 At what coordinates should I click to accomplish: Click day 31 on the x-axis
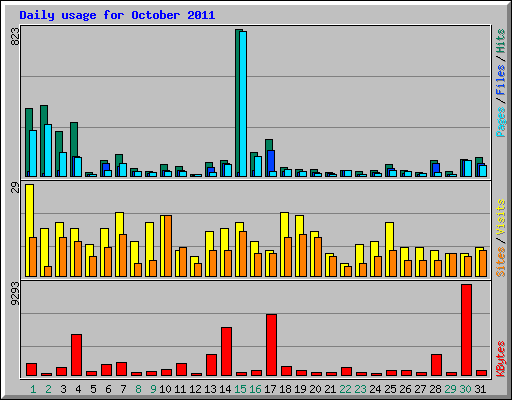[480, 389]
